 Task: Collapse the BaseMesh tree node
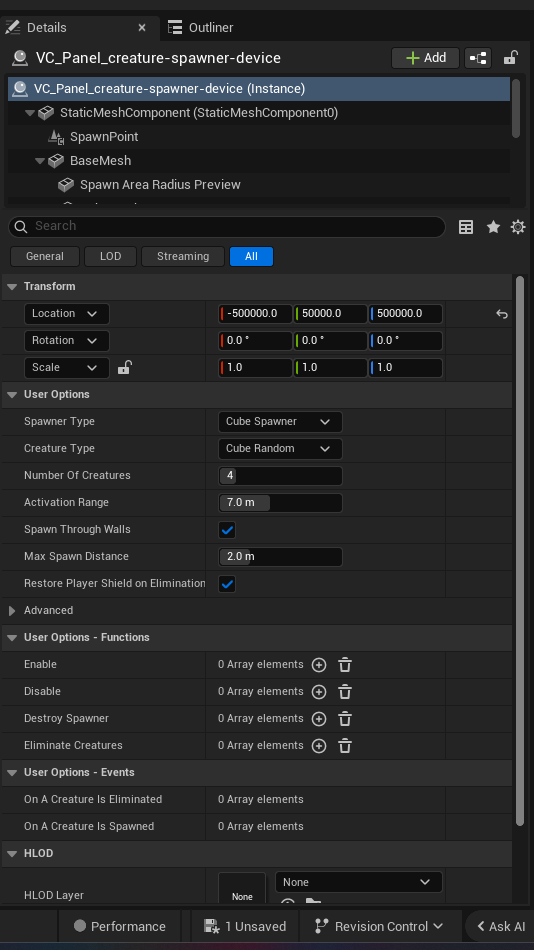pyautogui.click(x=40, y=161)
